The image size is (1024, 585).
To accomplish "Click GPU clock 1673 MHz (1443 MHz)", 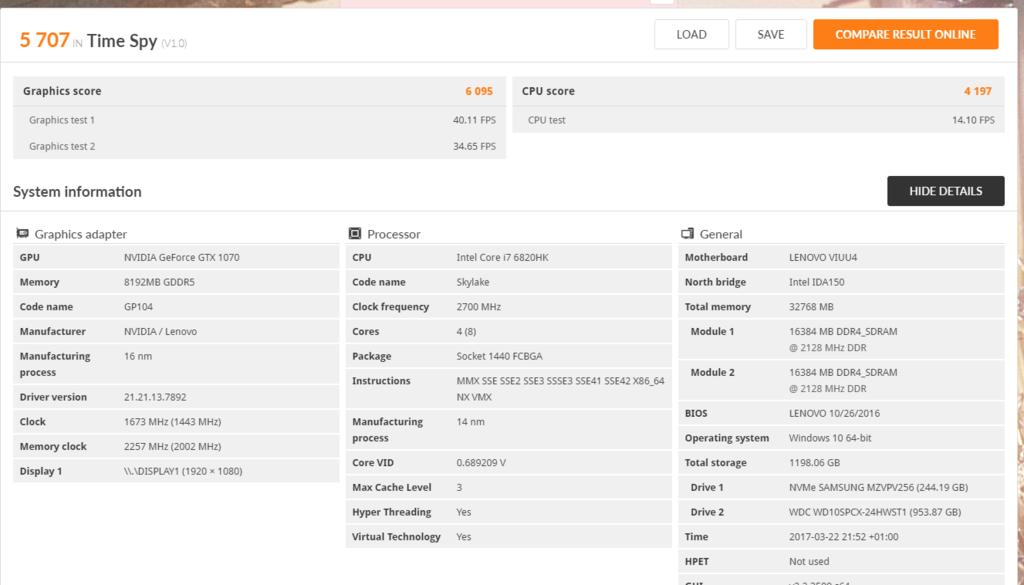I will (172, 422).
